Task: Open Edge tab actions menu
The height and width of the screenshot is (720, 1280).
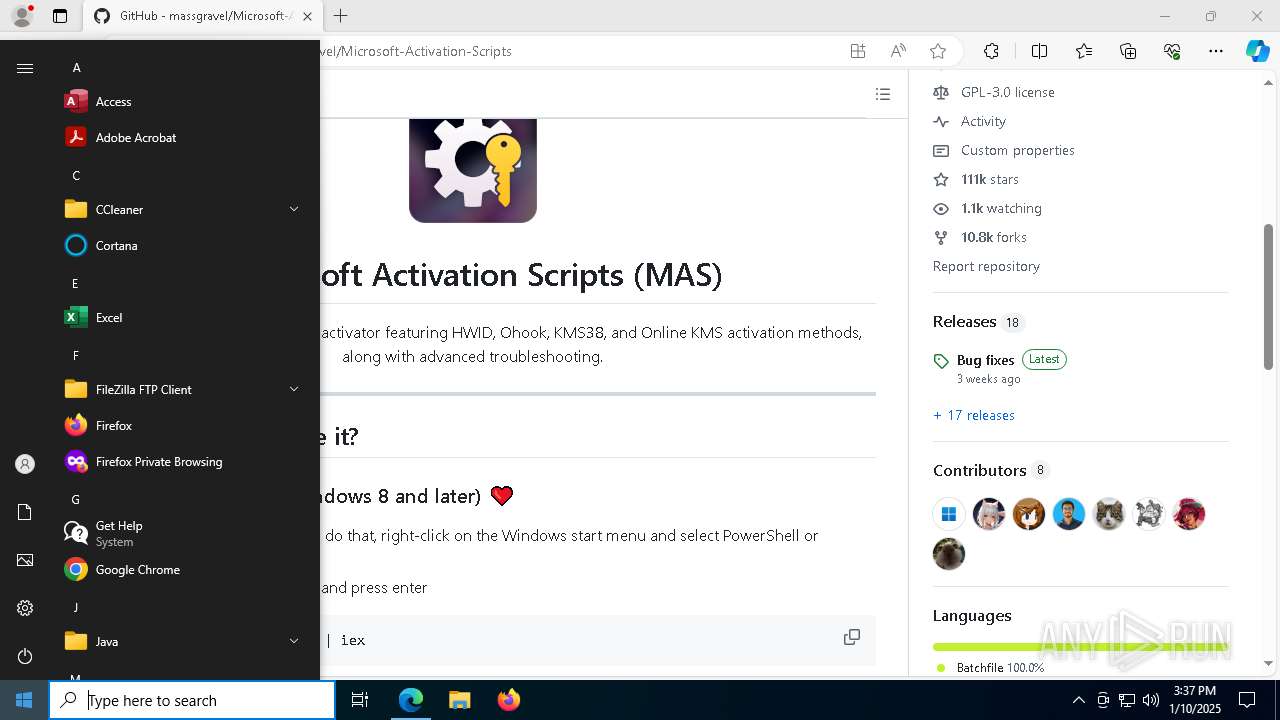Action: point(60,16)
